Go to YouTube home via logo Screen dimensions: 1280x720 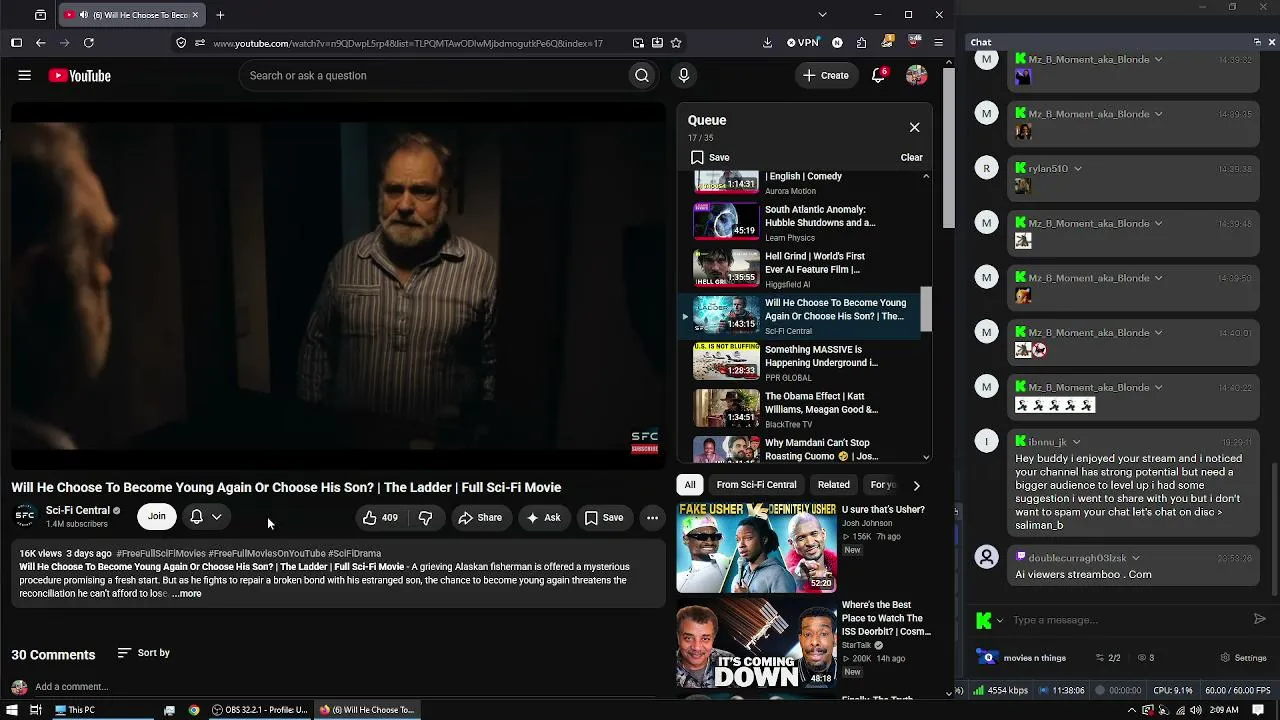pos(79,76)
